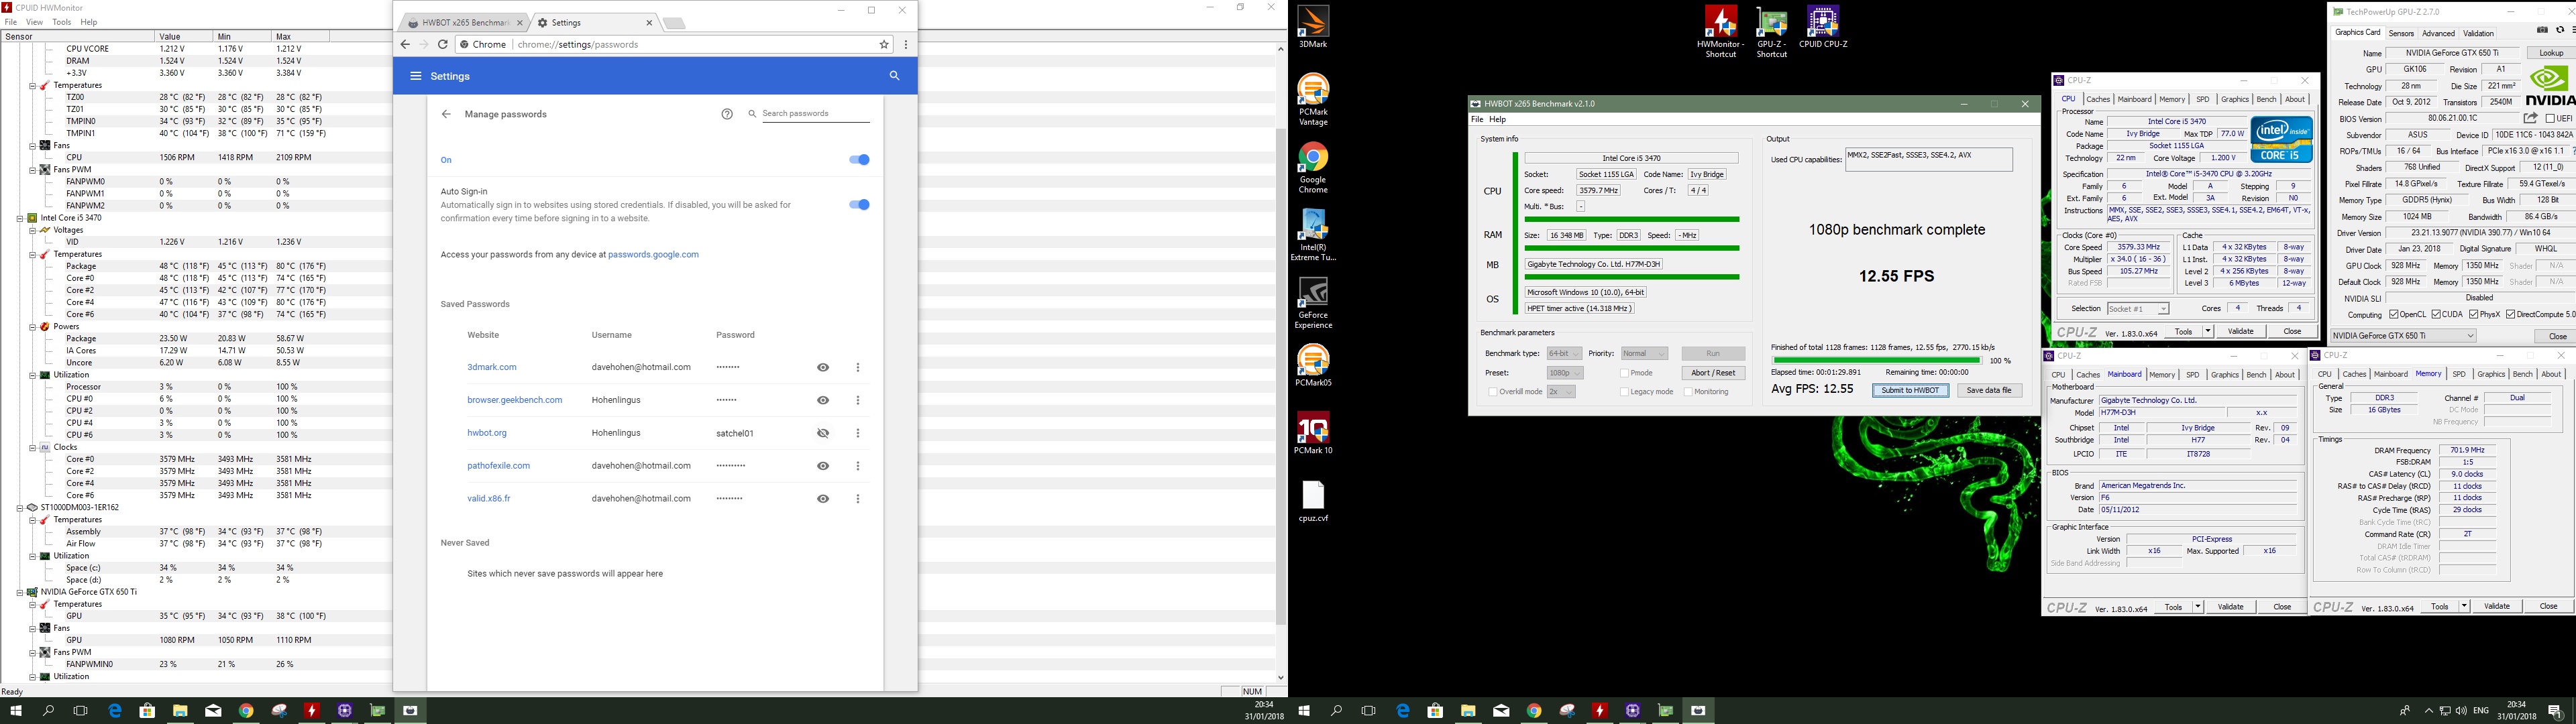Open the Priority Normal dropdown
The height and width of the screenshot is (724, 2576).
1644,354
